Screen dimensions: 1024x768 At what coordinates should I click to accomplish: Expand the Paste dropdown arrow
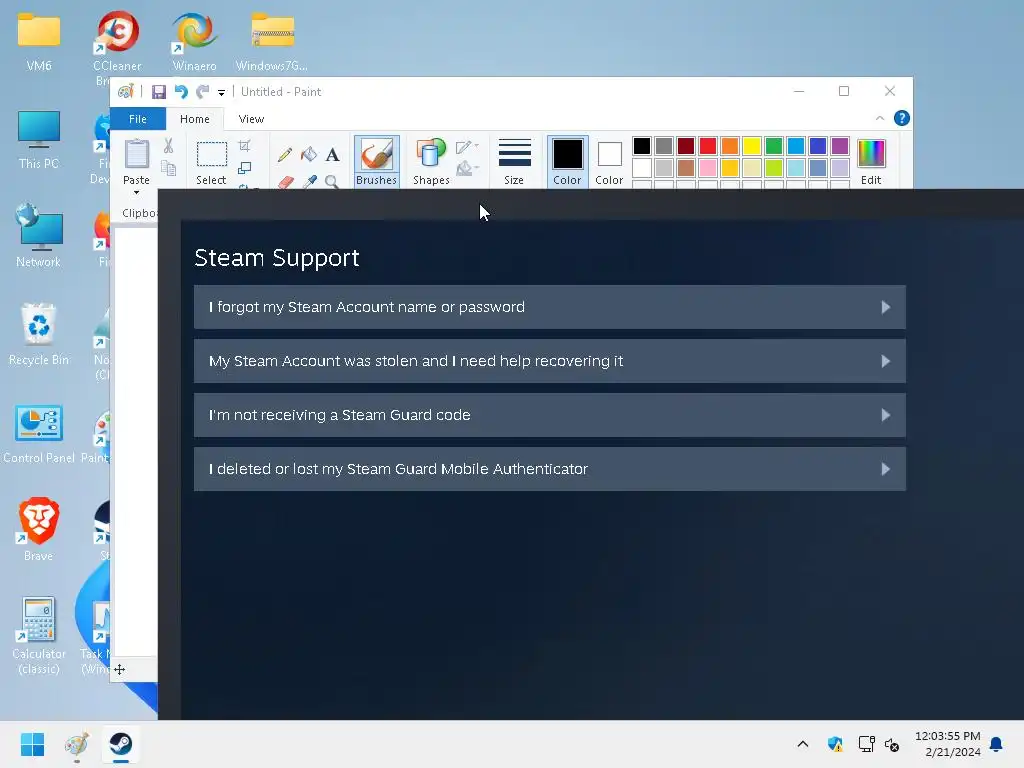pos(136,192)
